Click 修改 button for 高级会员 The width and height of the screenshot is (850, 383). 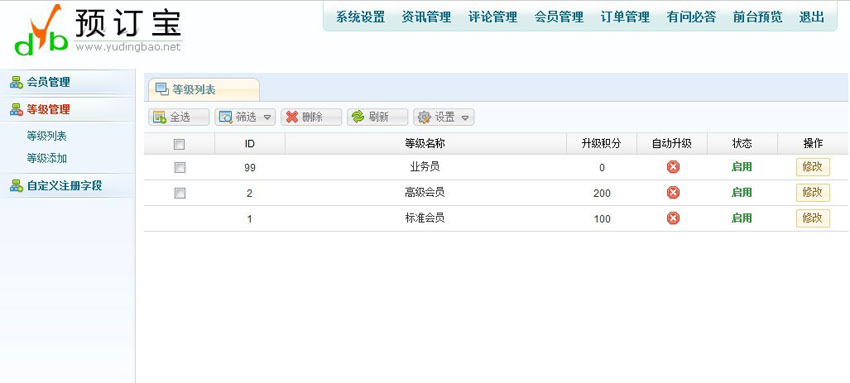813,192
